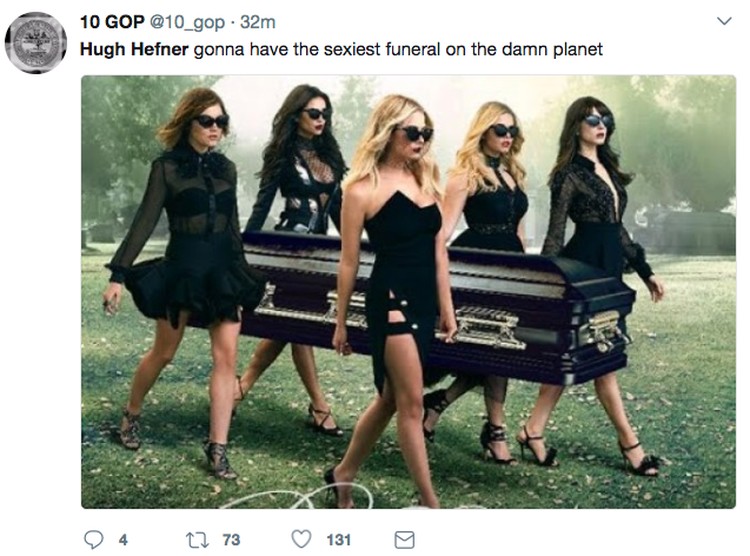Open the 10 GOP profile avatar
Screen dimensions: 750x556
pos(36,43)
